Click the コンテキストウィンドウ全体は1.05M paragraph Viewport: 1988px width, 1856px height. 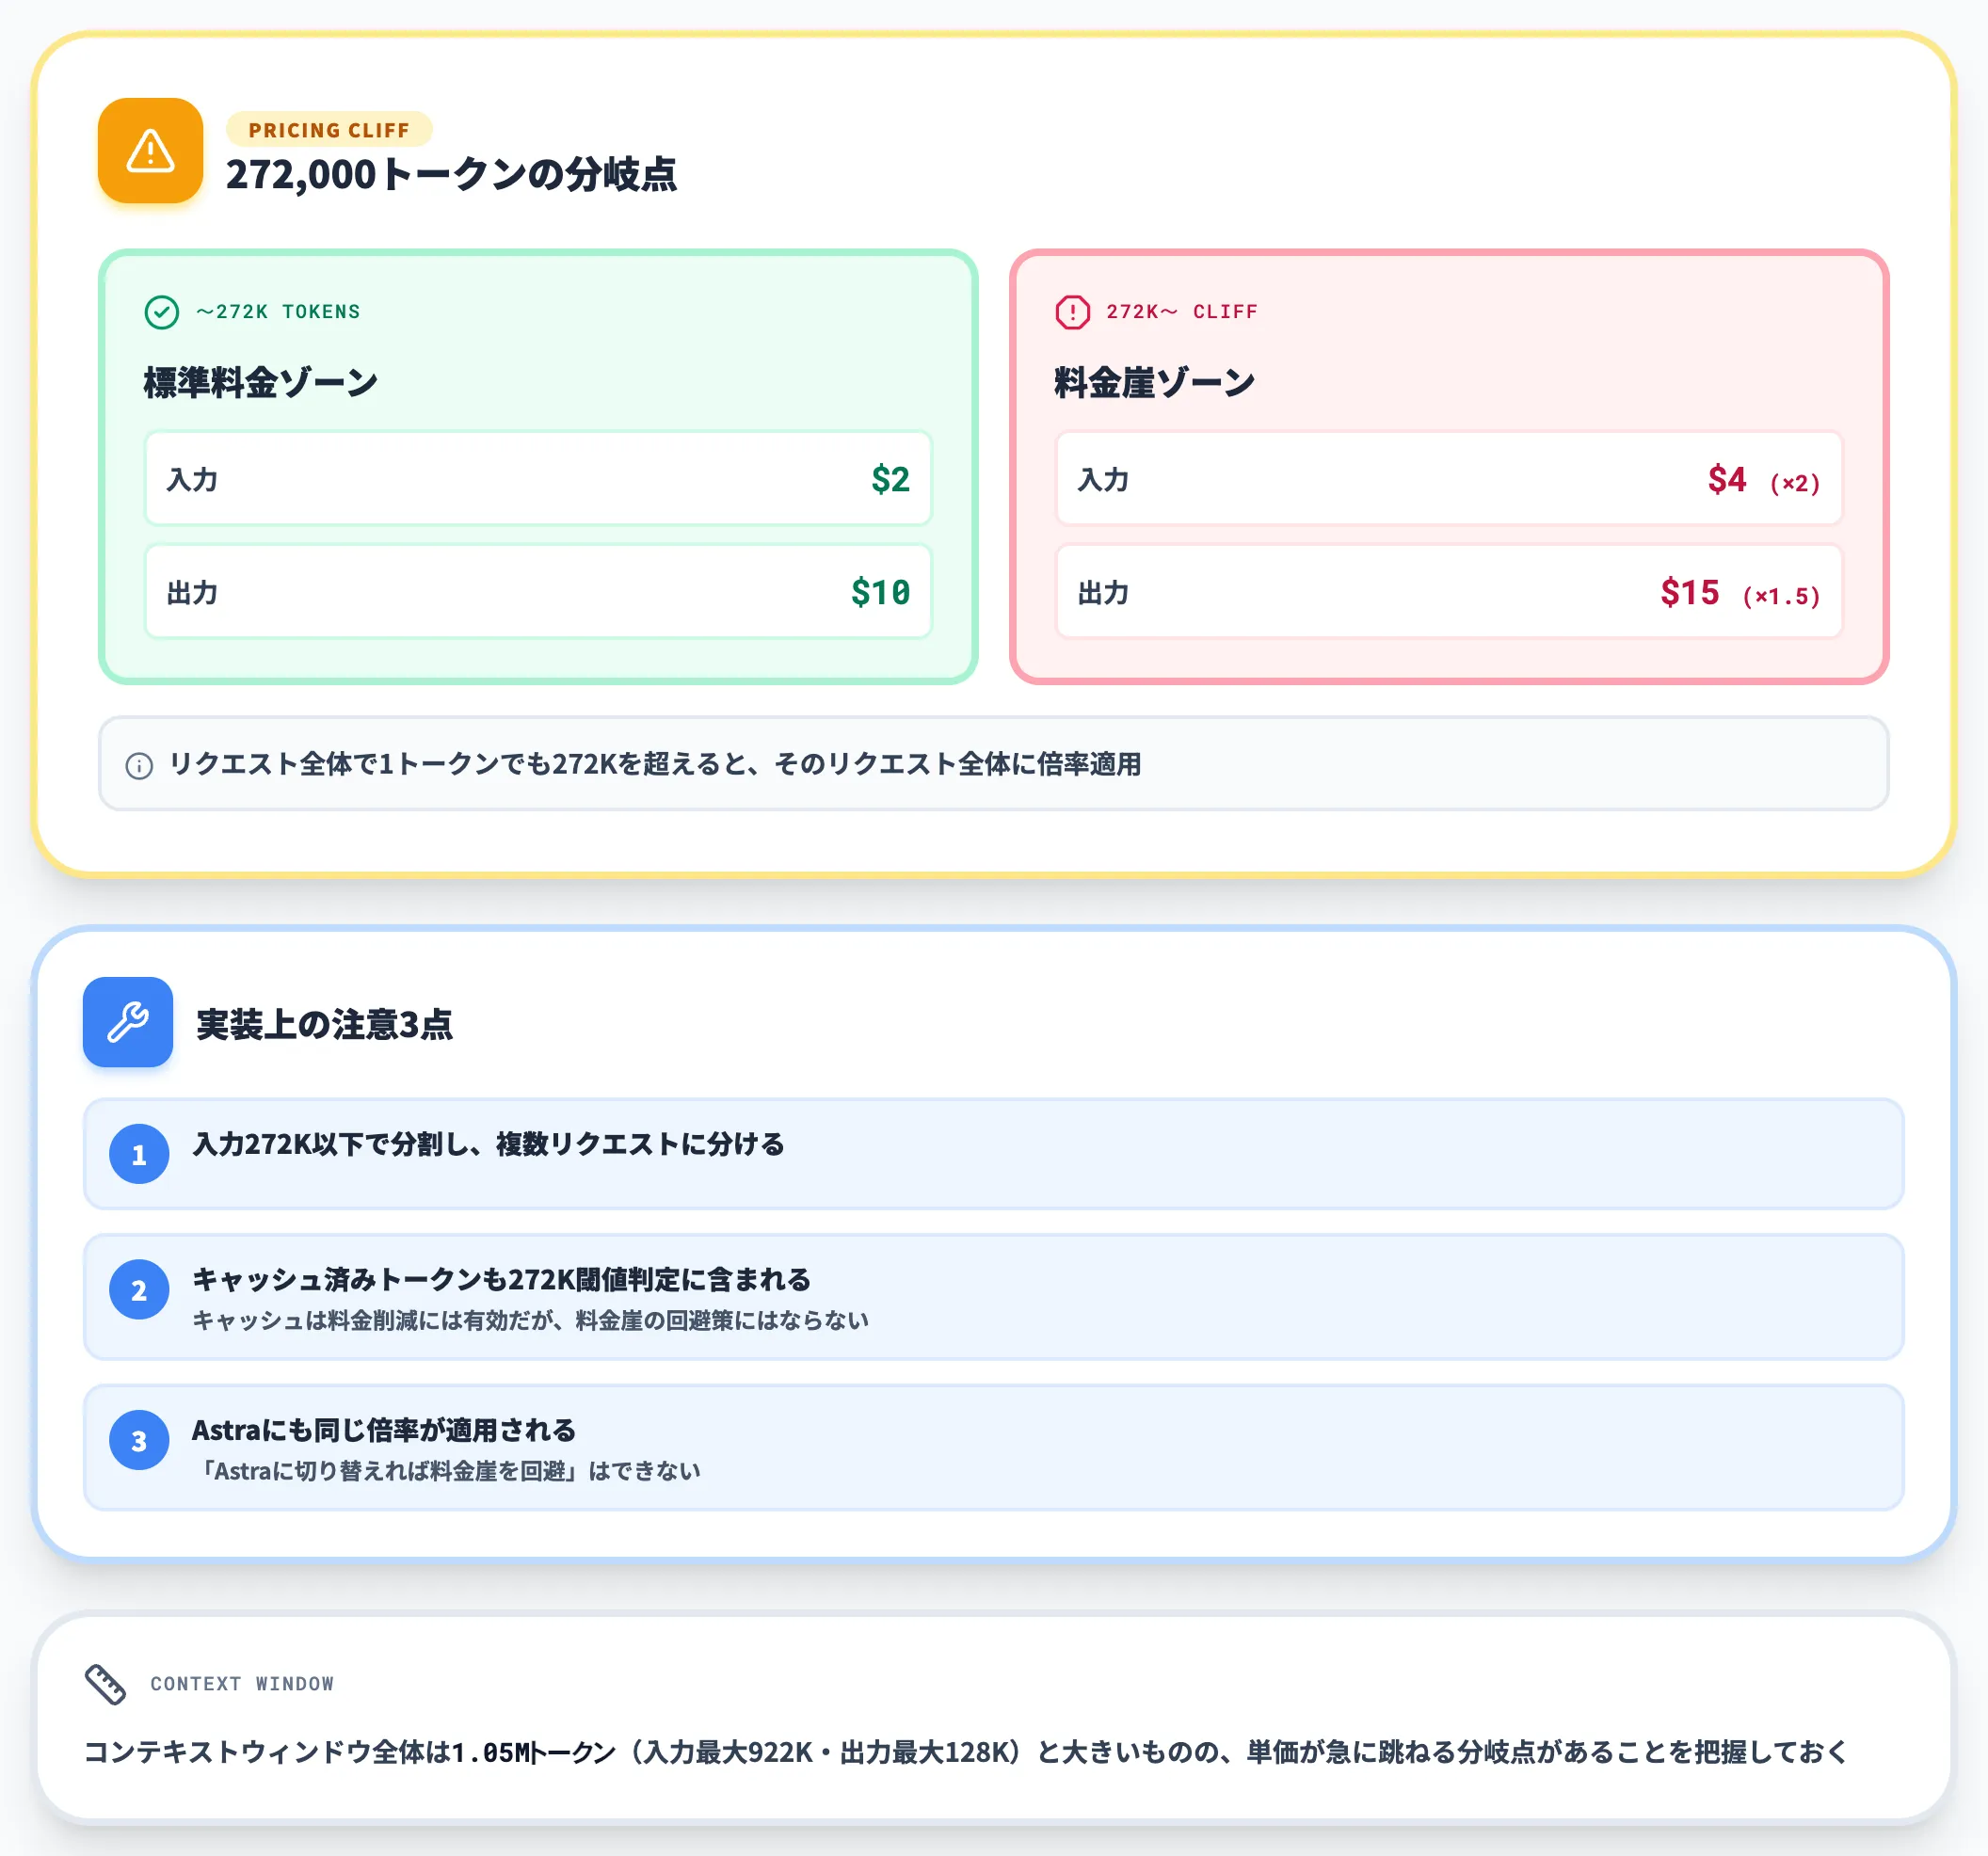pyautogui.click(x=966, y=1752)
